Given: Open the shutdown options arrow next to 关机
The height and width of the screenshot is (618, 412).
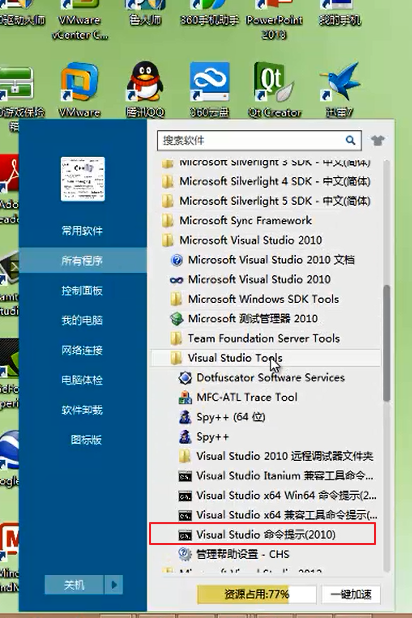Looking at the screenshot, I should point(114,584).
